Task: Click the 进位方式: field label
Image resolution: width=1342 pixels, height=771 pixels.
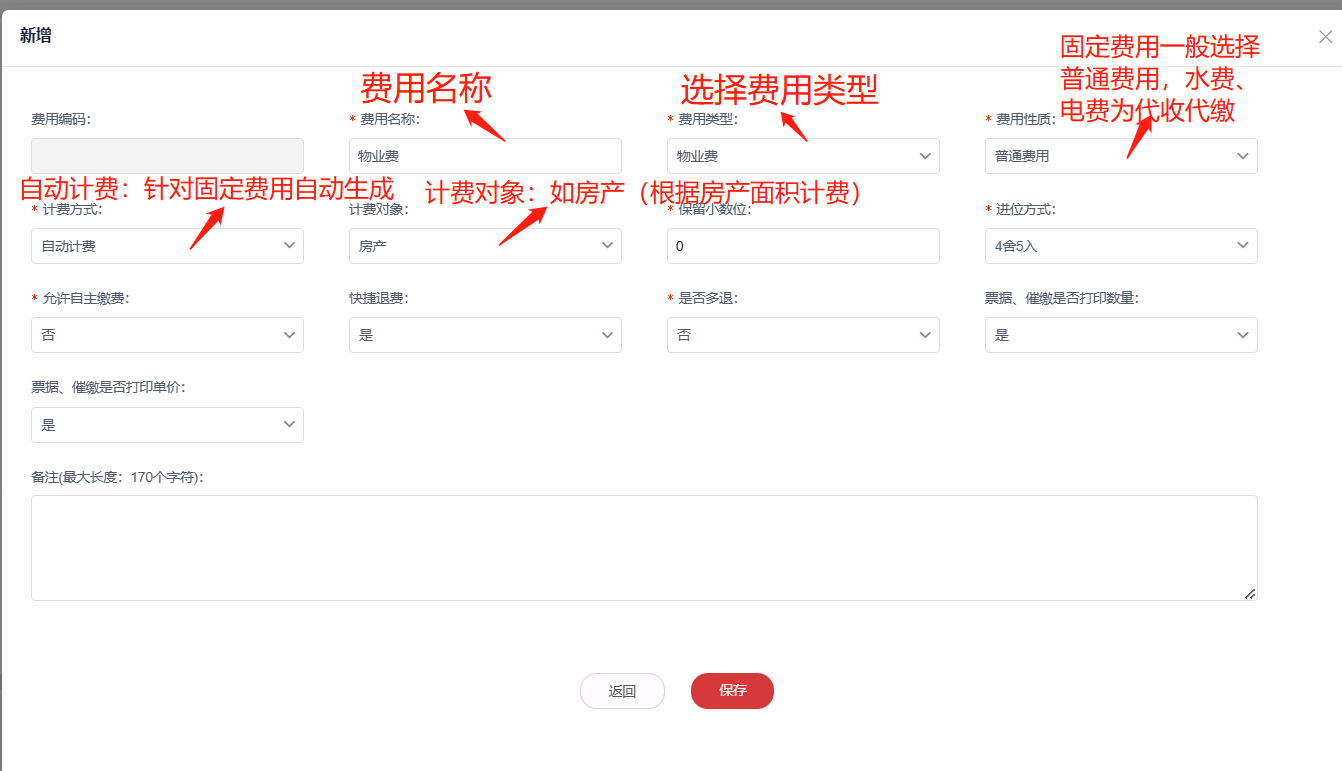Action: 1026,210
